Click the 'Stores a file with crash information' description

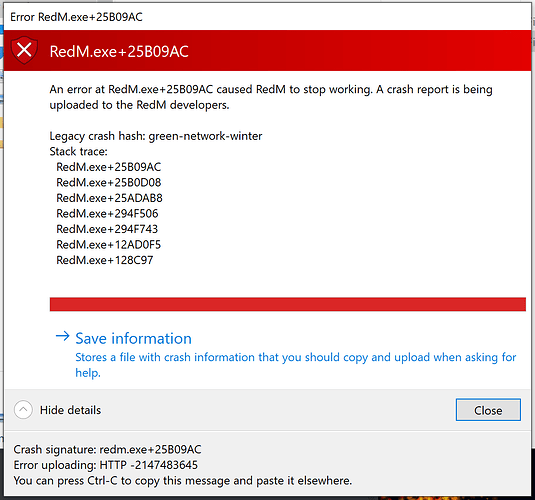click(295, 365)
